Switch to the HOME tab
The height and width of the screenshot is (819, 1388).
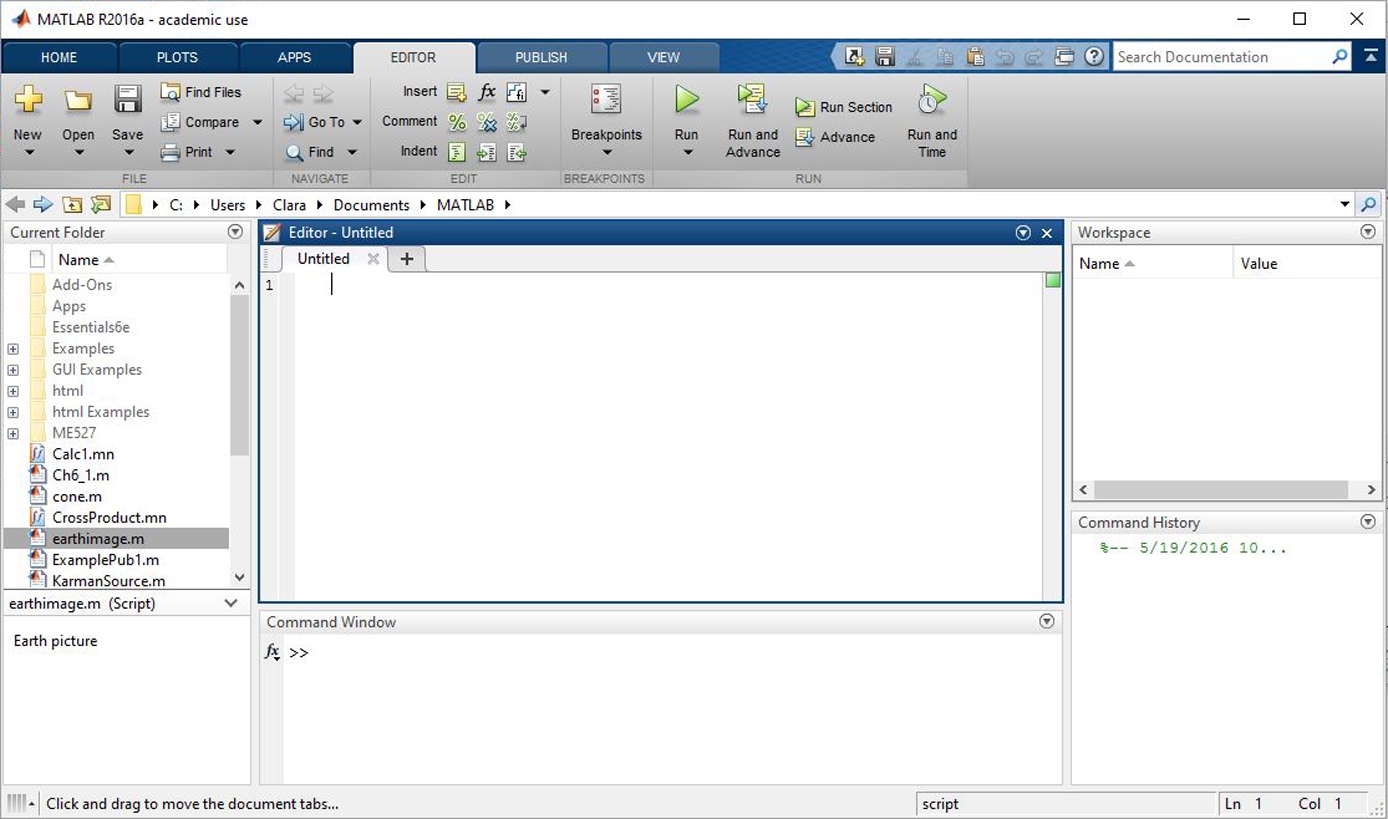pos(59,57)
